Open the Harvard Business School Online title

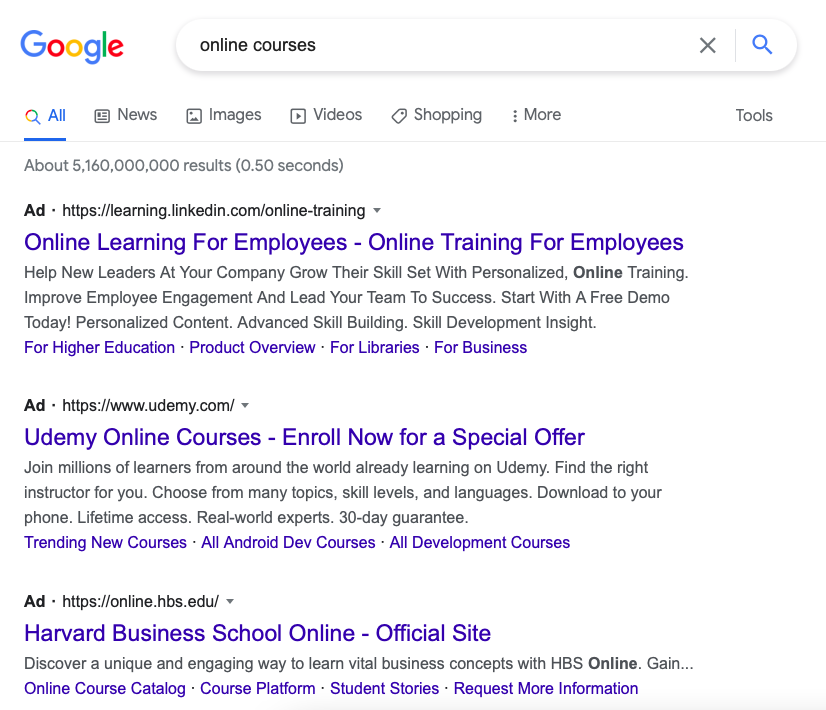click(257, 633)
